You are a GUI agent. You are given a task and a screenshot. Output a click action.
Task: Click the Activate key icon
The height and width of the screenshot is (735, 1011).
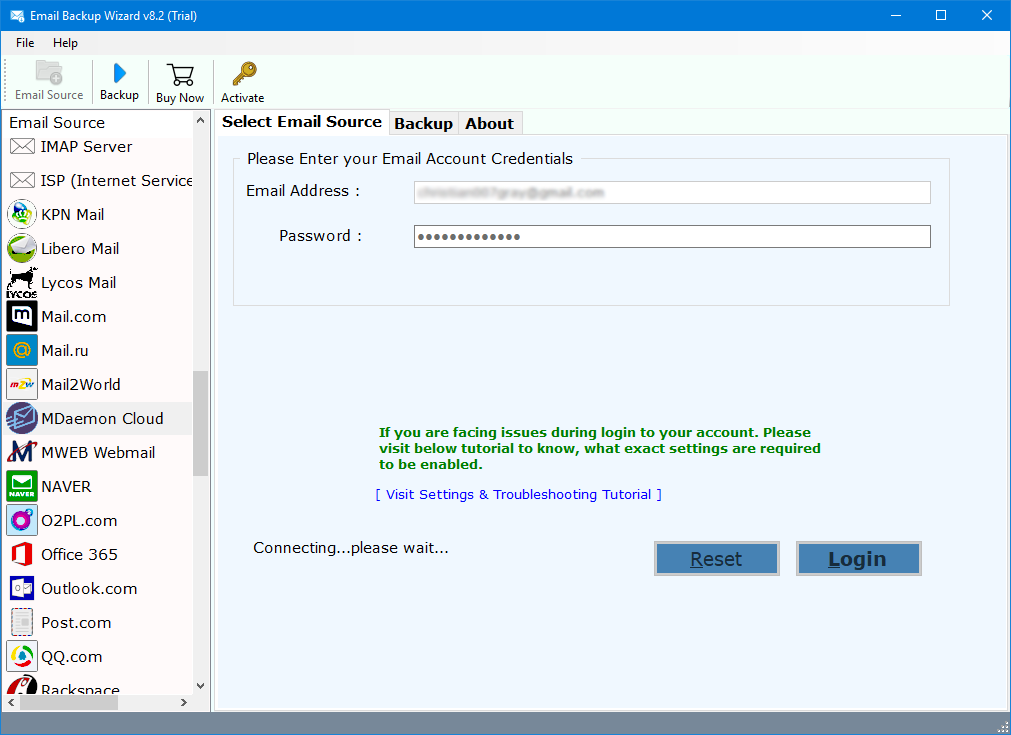[244, 74]
